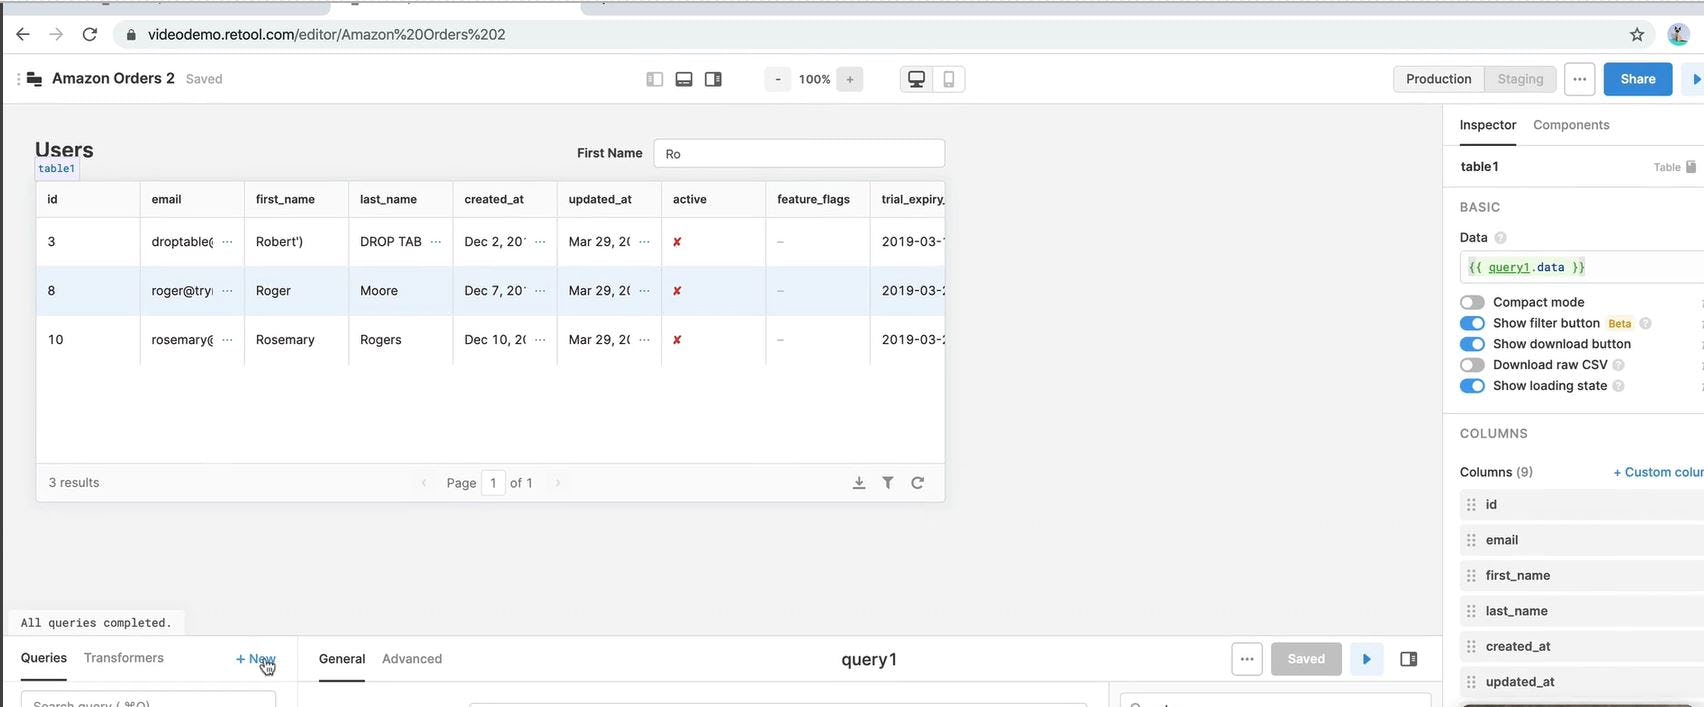The width and height of the screenshot is (1704, 707).
Task: Toggle Show download button switch
Action: pos(1472,344)
